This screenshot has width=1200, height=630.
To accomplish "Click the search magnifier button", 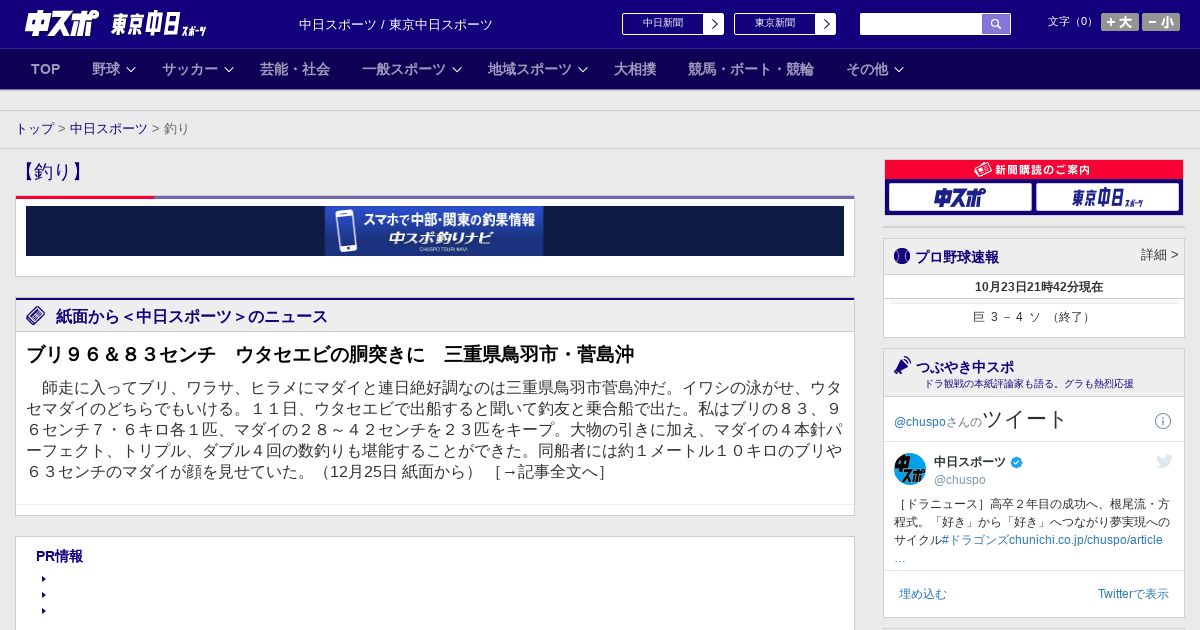I will tap(996, 24).
